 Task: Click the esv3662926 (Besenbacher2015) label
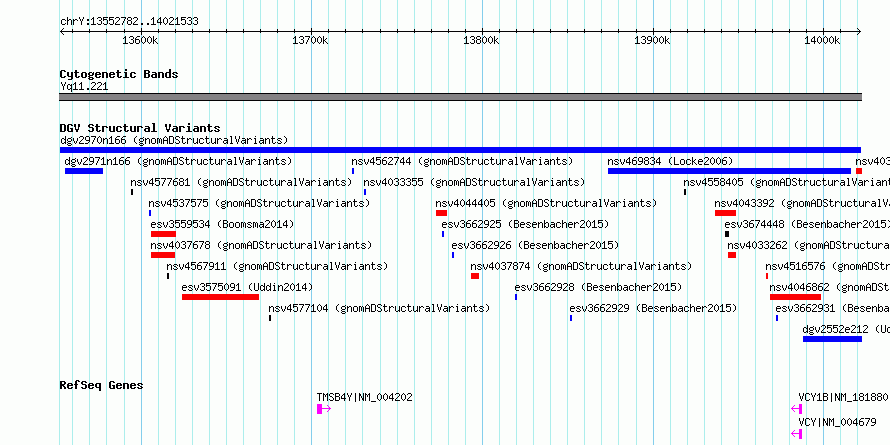pos(535,245)
